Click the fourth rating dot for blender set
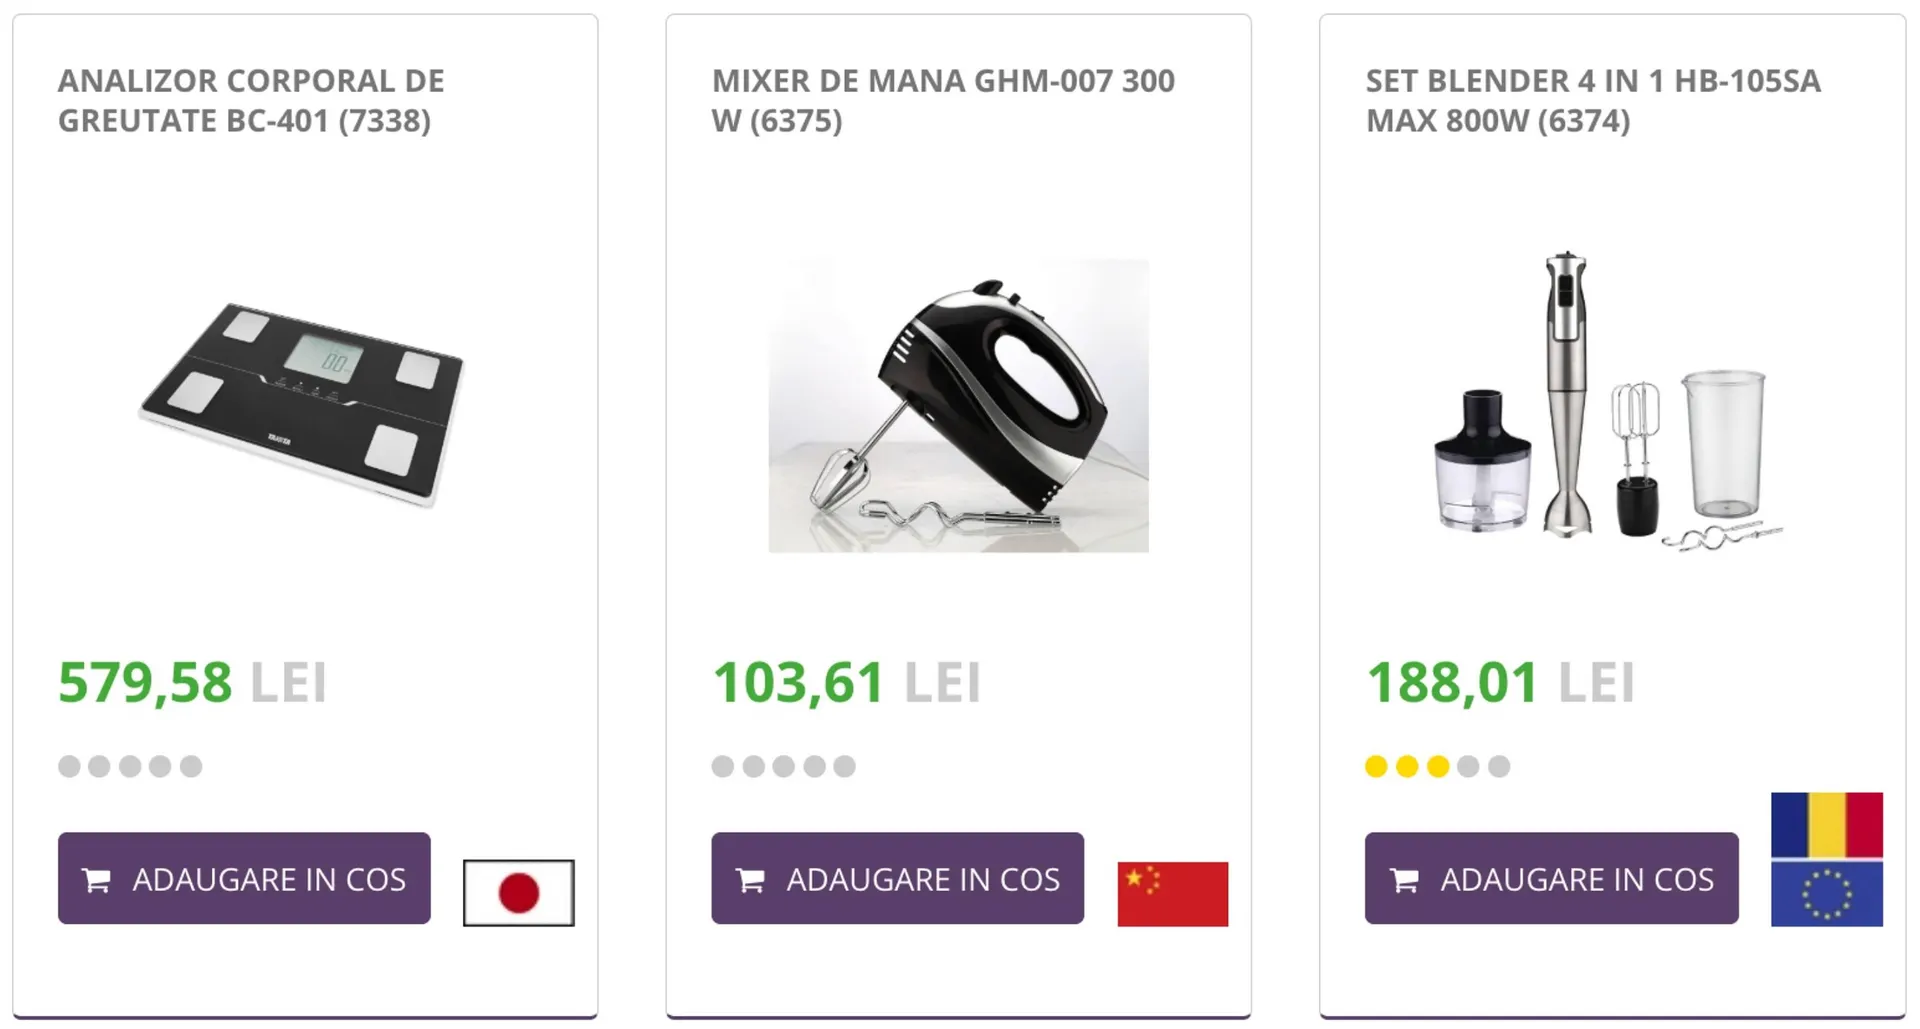 1468,767
